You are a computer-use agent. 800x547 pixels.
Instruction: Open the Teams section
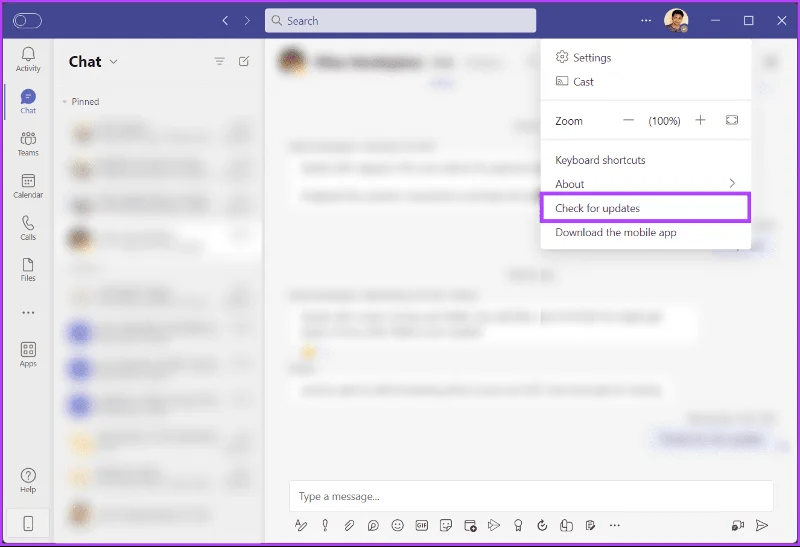[x=28, y=144]
